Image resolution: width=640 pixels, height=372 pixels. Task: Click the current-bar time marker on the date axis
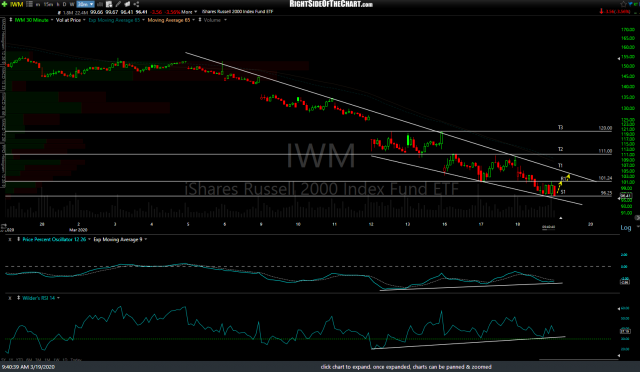coord(548,227)
